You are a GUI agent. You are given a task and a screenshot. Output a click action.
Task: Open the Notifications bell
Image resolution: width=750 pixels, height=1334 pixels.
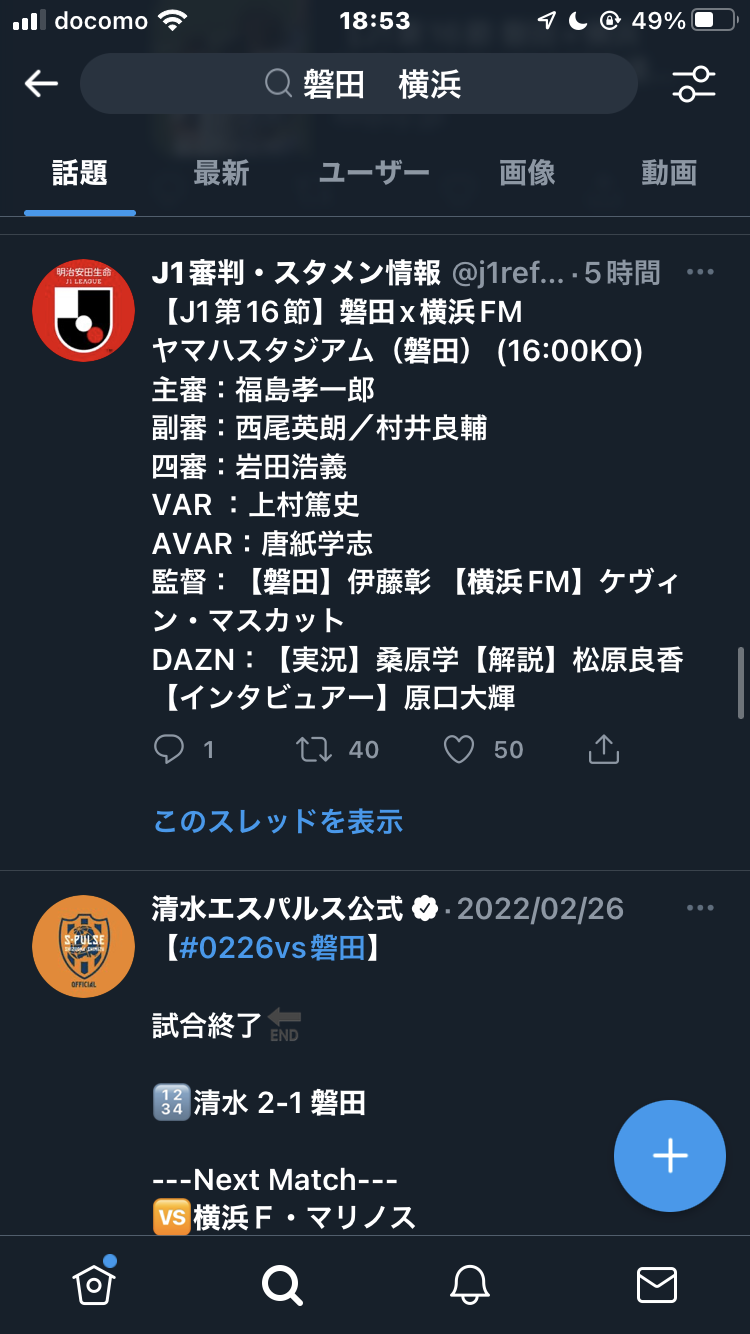pyautogui.click(x=469, y=1284)
